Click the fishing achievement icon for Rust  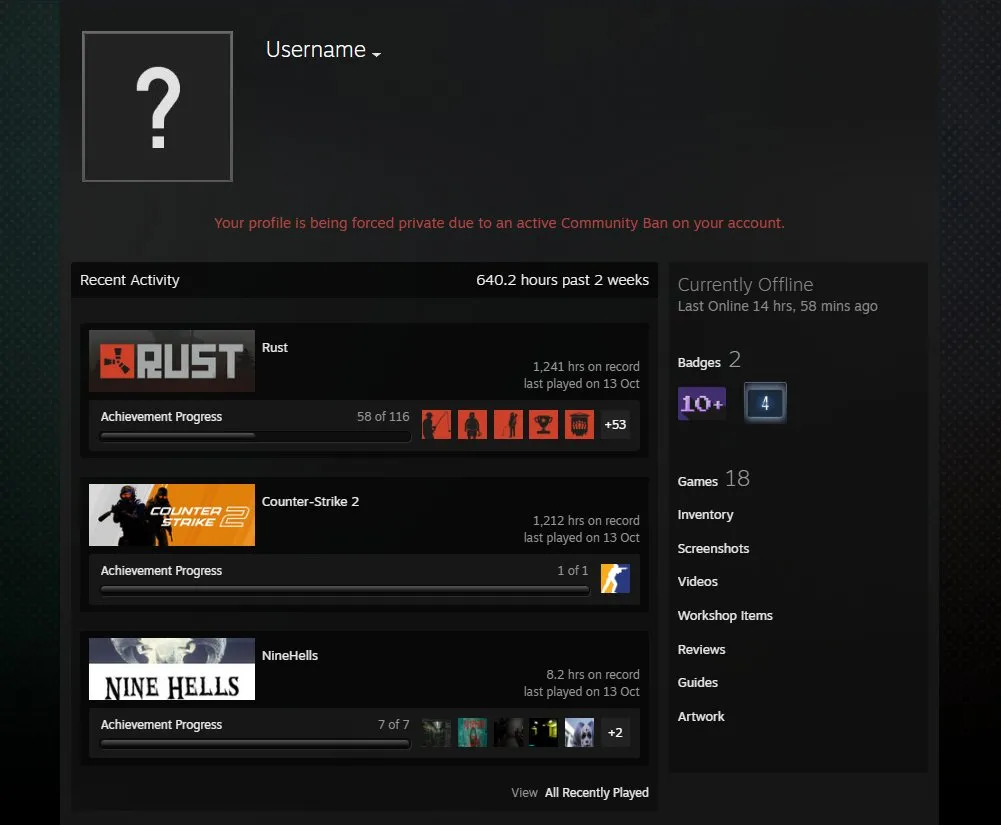coord(437,425)
